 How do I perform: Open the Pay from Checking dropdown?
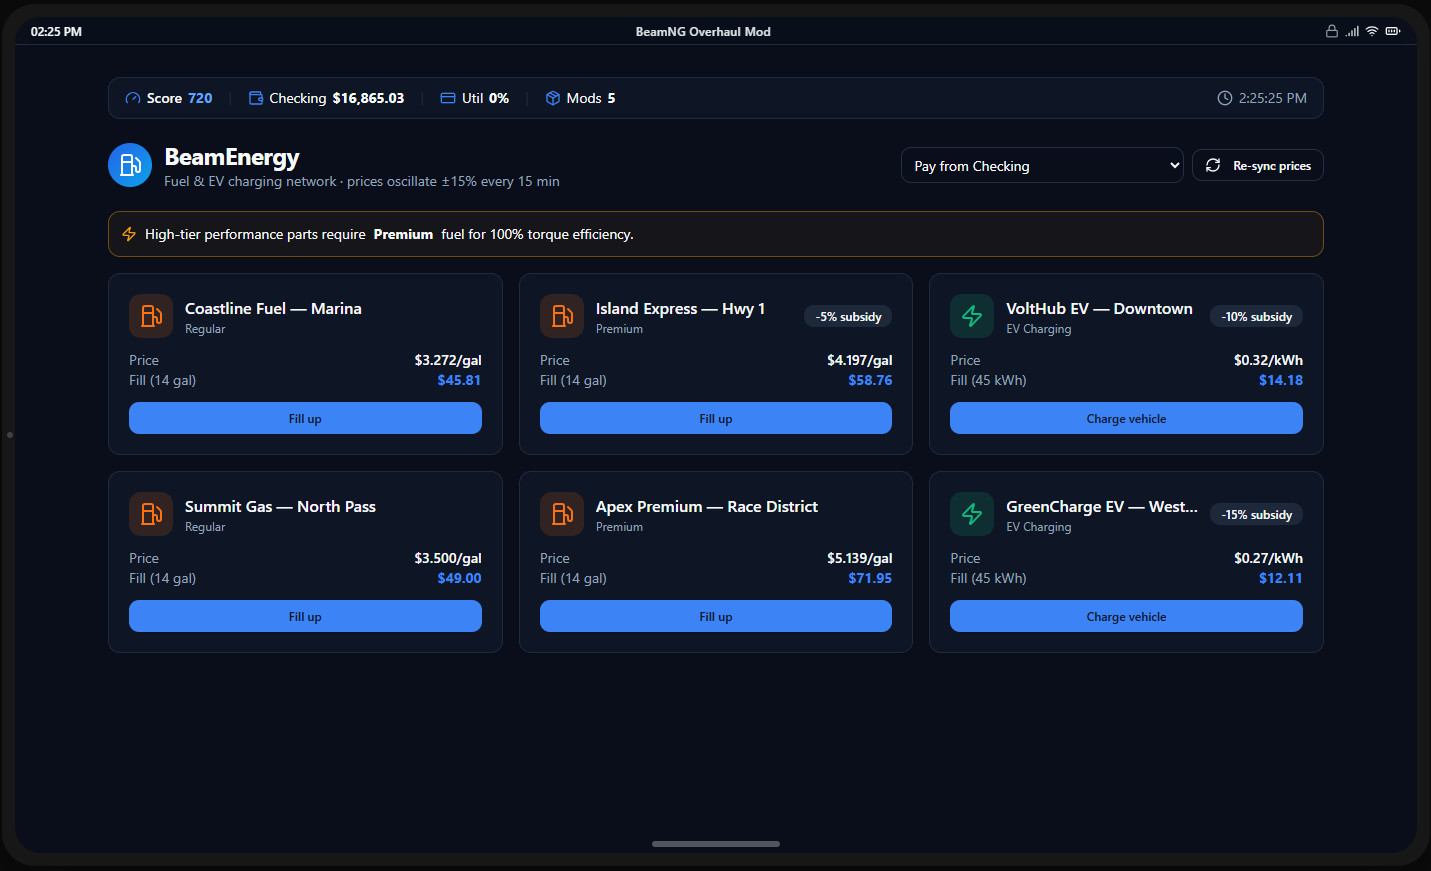(x=1042, y=166)
